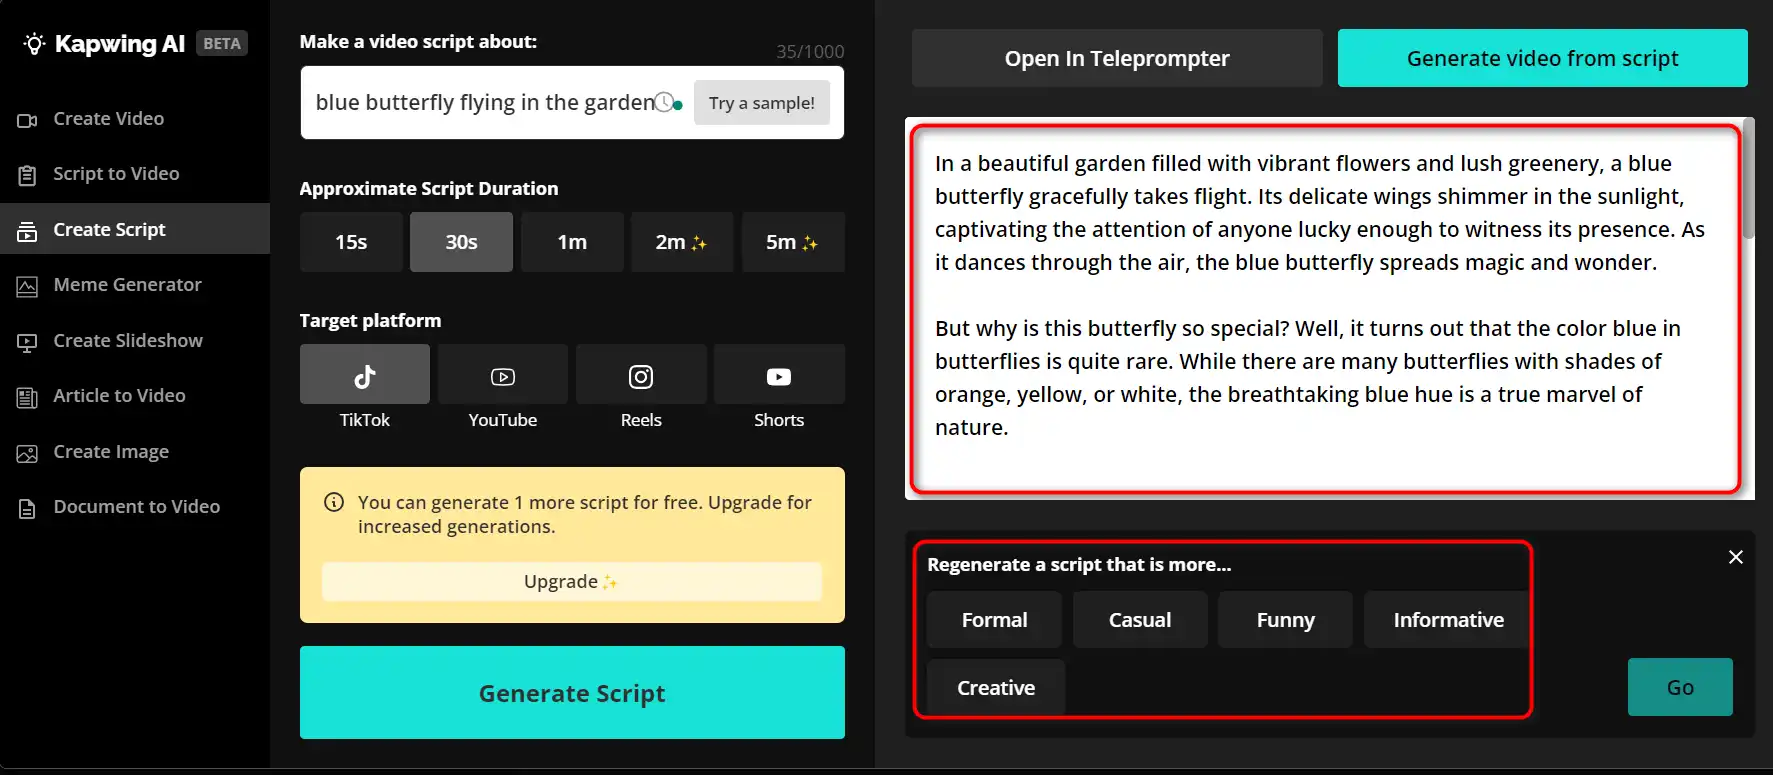The width and height of the screenshot is (1773, 775).
Task: Click the Meme Generator image icon
Action: [27, 286]
